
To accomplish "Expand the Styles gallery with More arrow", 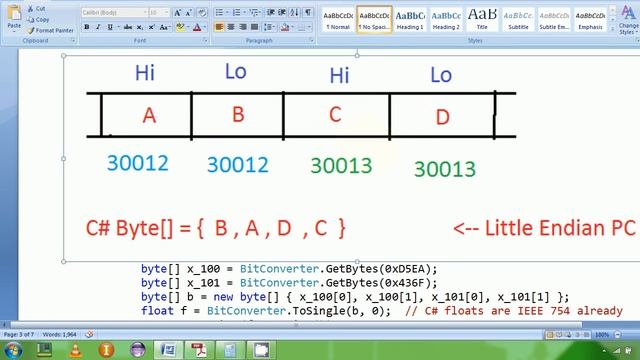I will point(612,29).
